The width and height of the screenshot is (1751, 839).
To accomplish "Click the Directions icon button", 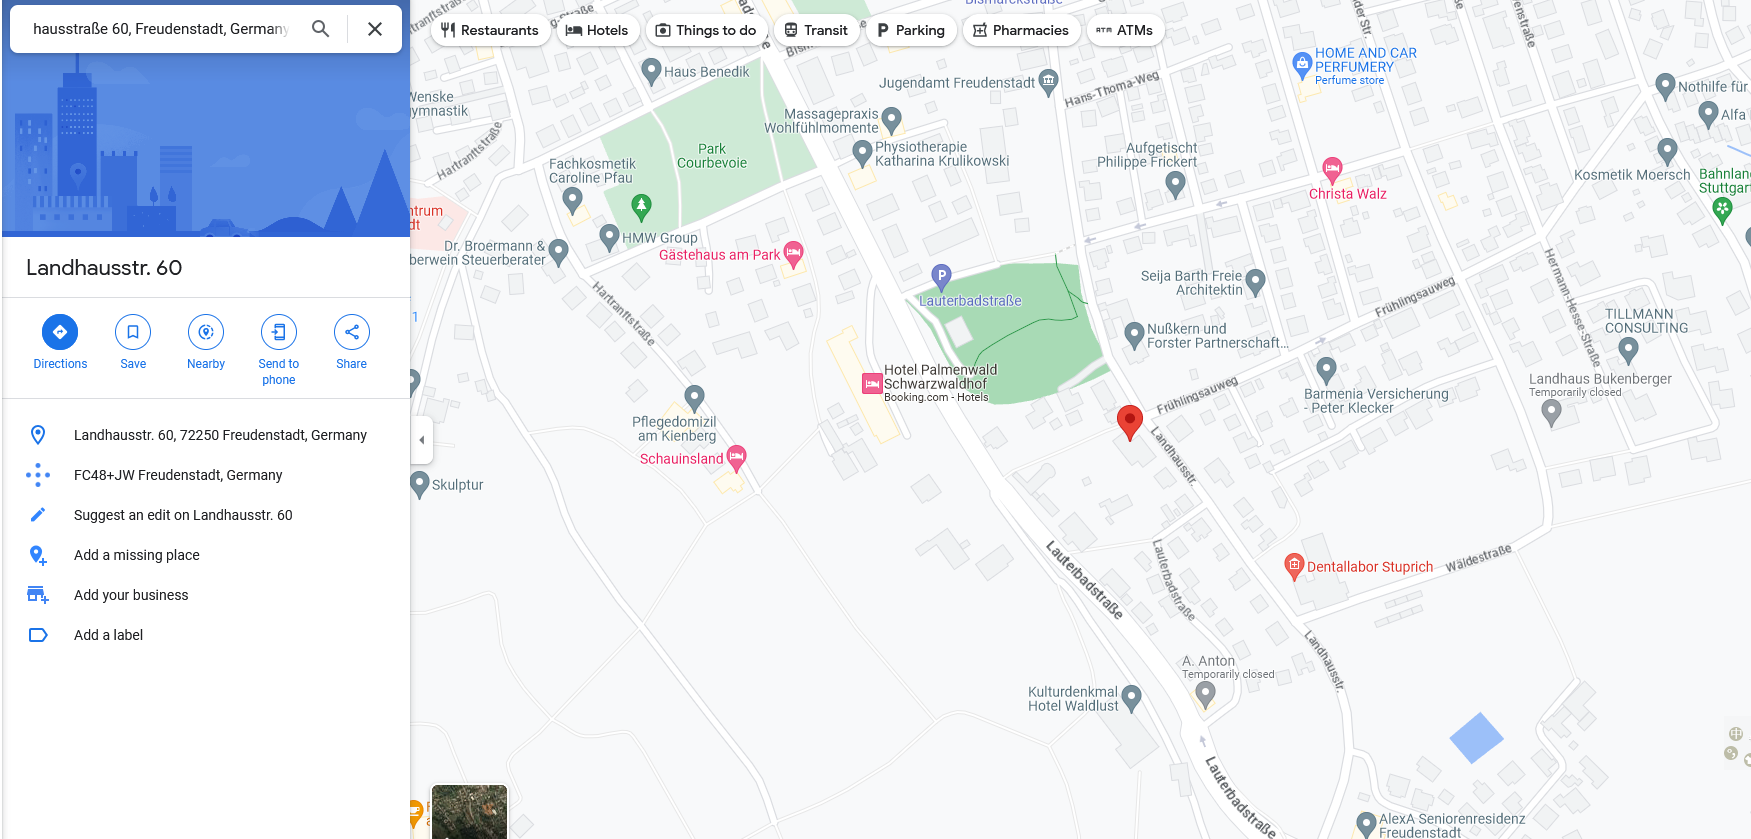I will [60, 332].
